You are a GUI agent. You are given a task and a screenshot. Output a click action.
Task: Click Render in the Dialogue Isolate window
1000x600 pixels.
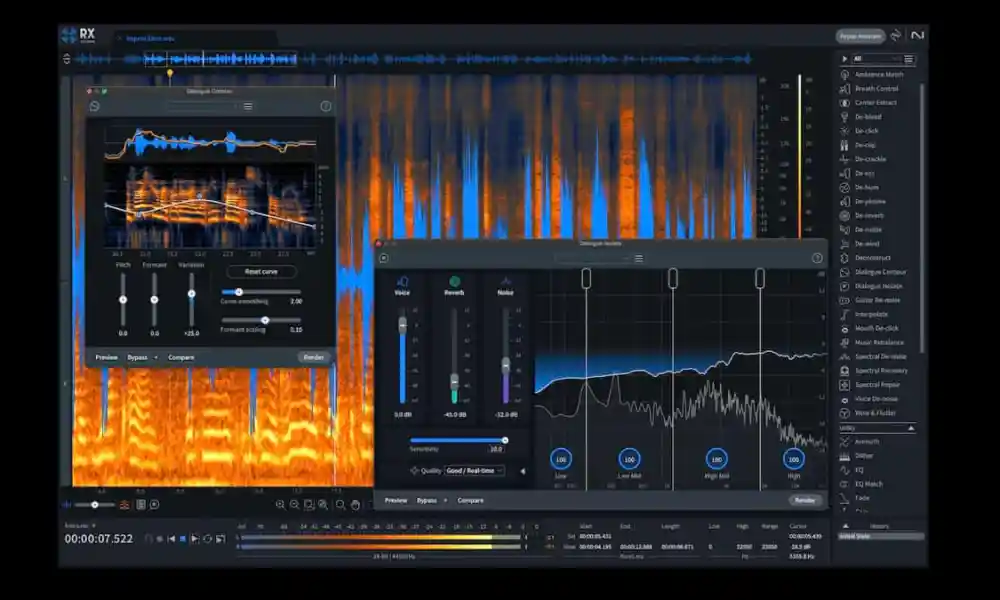click(x=805, y=500)
